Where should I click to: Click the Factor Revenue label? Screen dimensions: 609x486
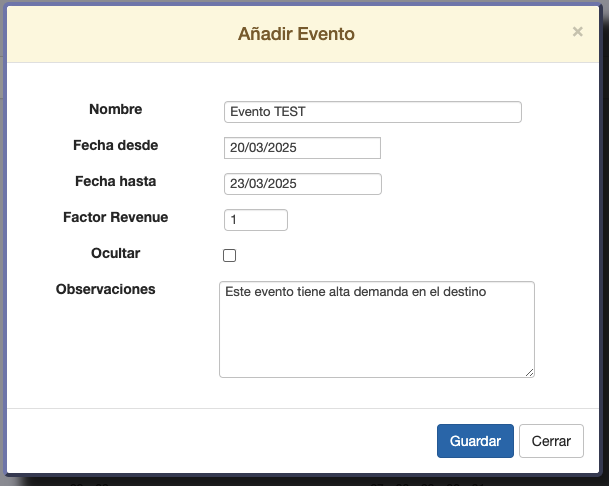pyautogui.click(x=115, y=217)
